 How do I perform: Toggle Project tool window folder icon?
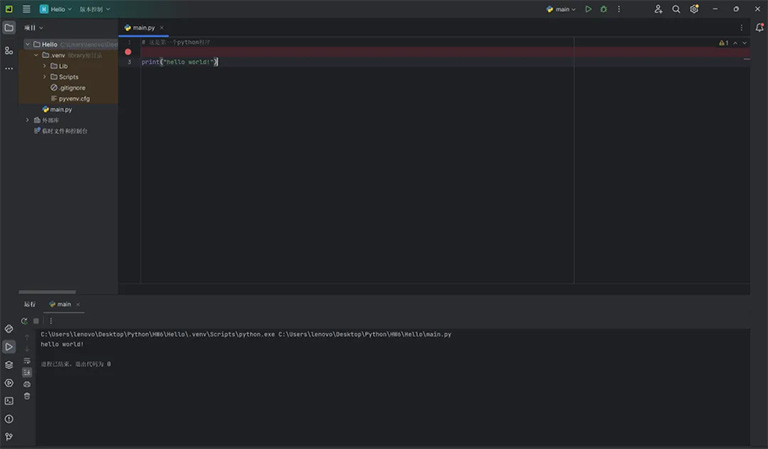coord(9,27)
